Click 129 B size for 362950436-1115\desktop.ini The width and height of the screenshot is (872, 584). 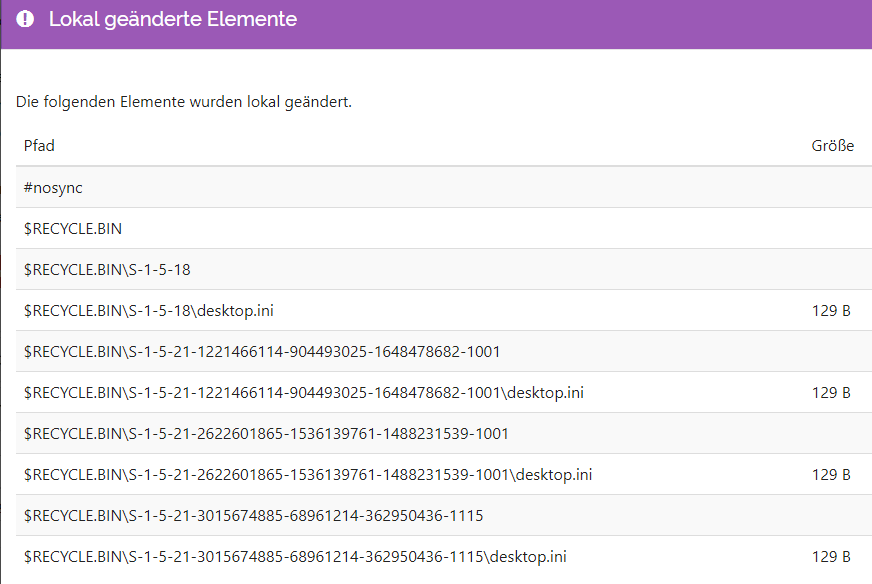pyautogui.click(x=831, y=557)
